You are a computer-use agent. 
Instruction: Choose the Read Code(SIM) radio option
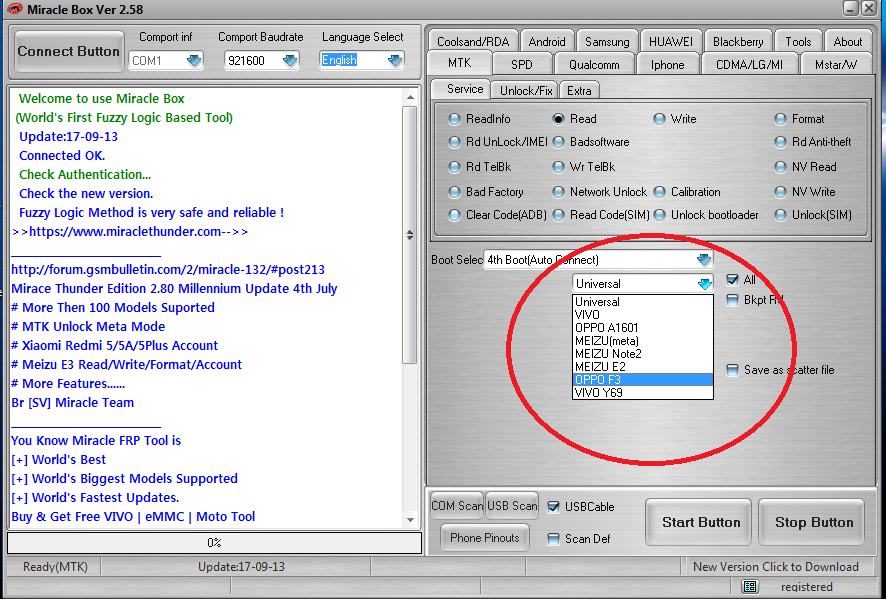(x=558, y=215)
